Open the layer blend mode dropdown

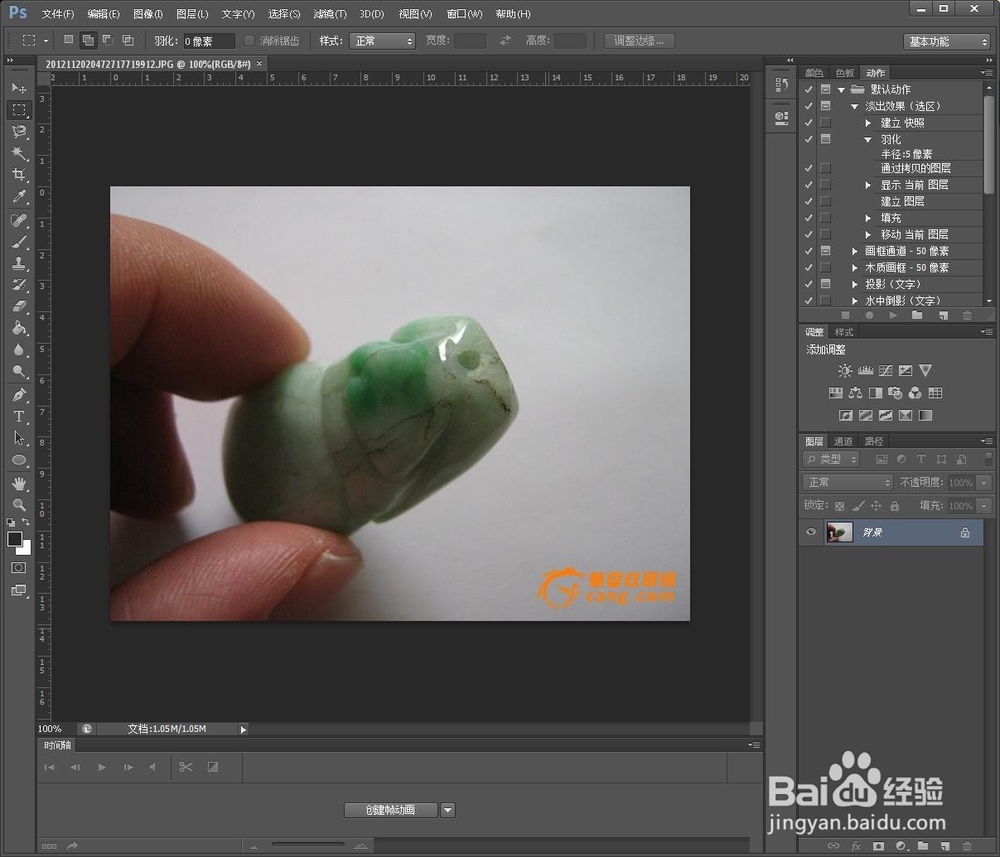click(847, 483)
